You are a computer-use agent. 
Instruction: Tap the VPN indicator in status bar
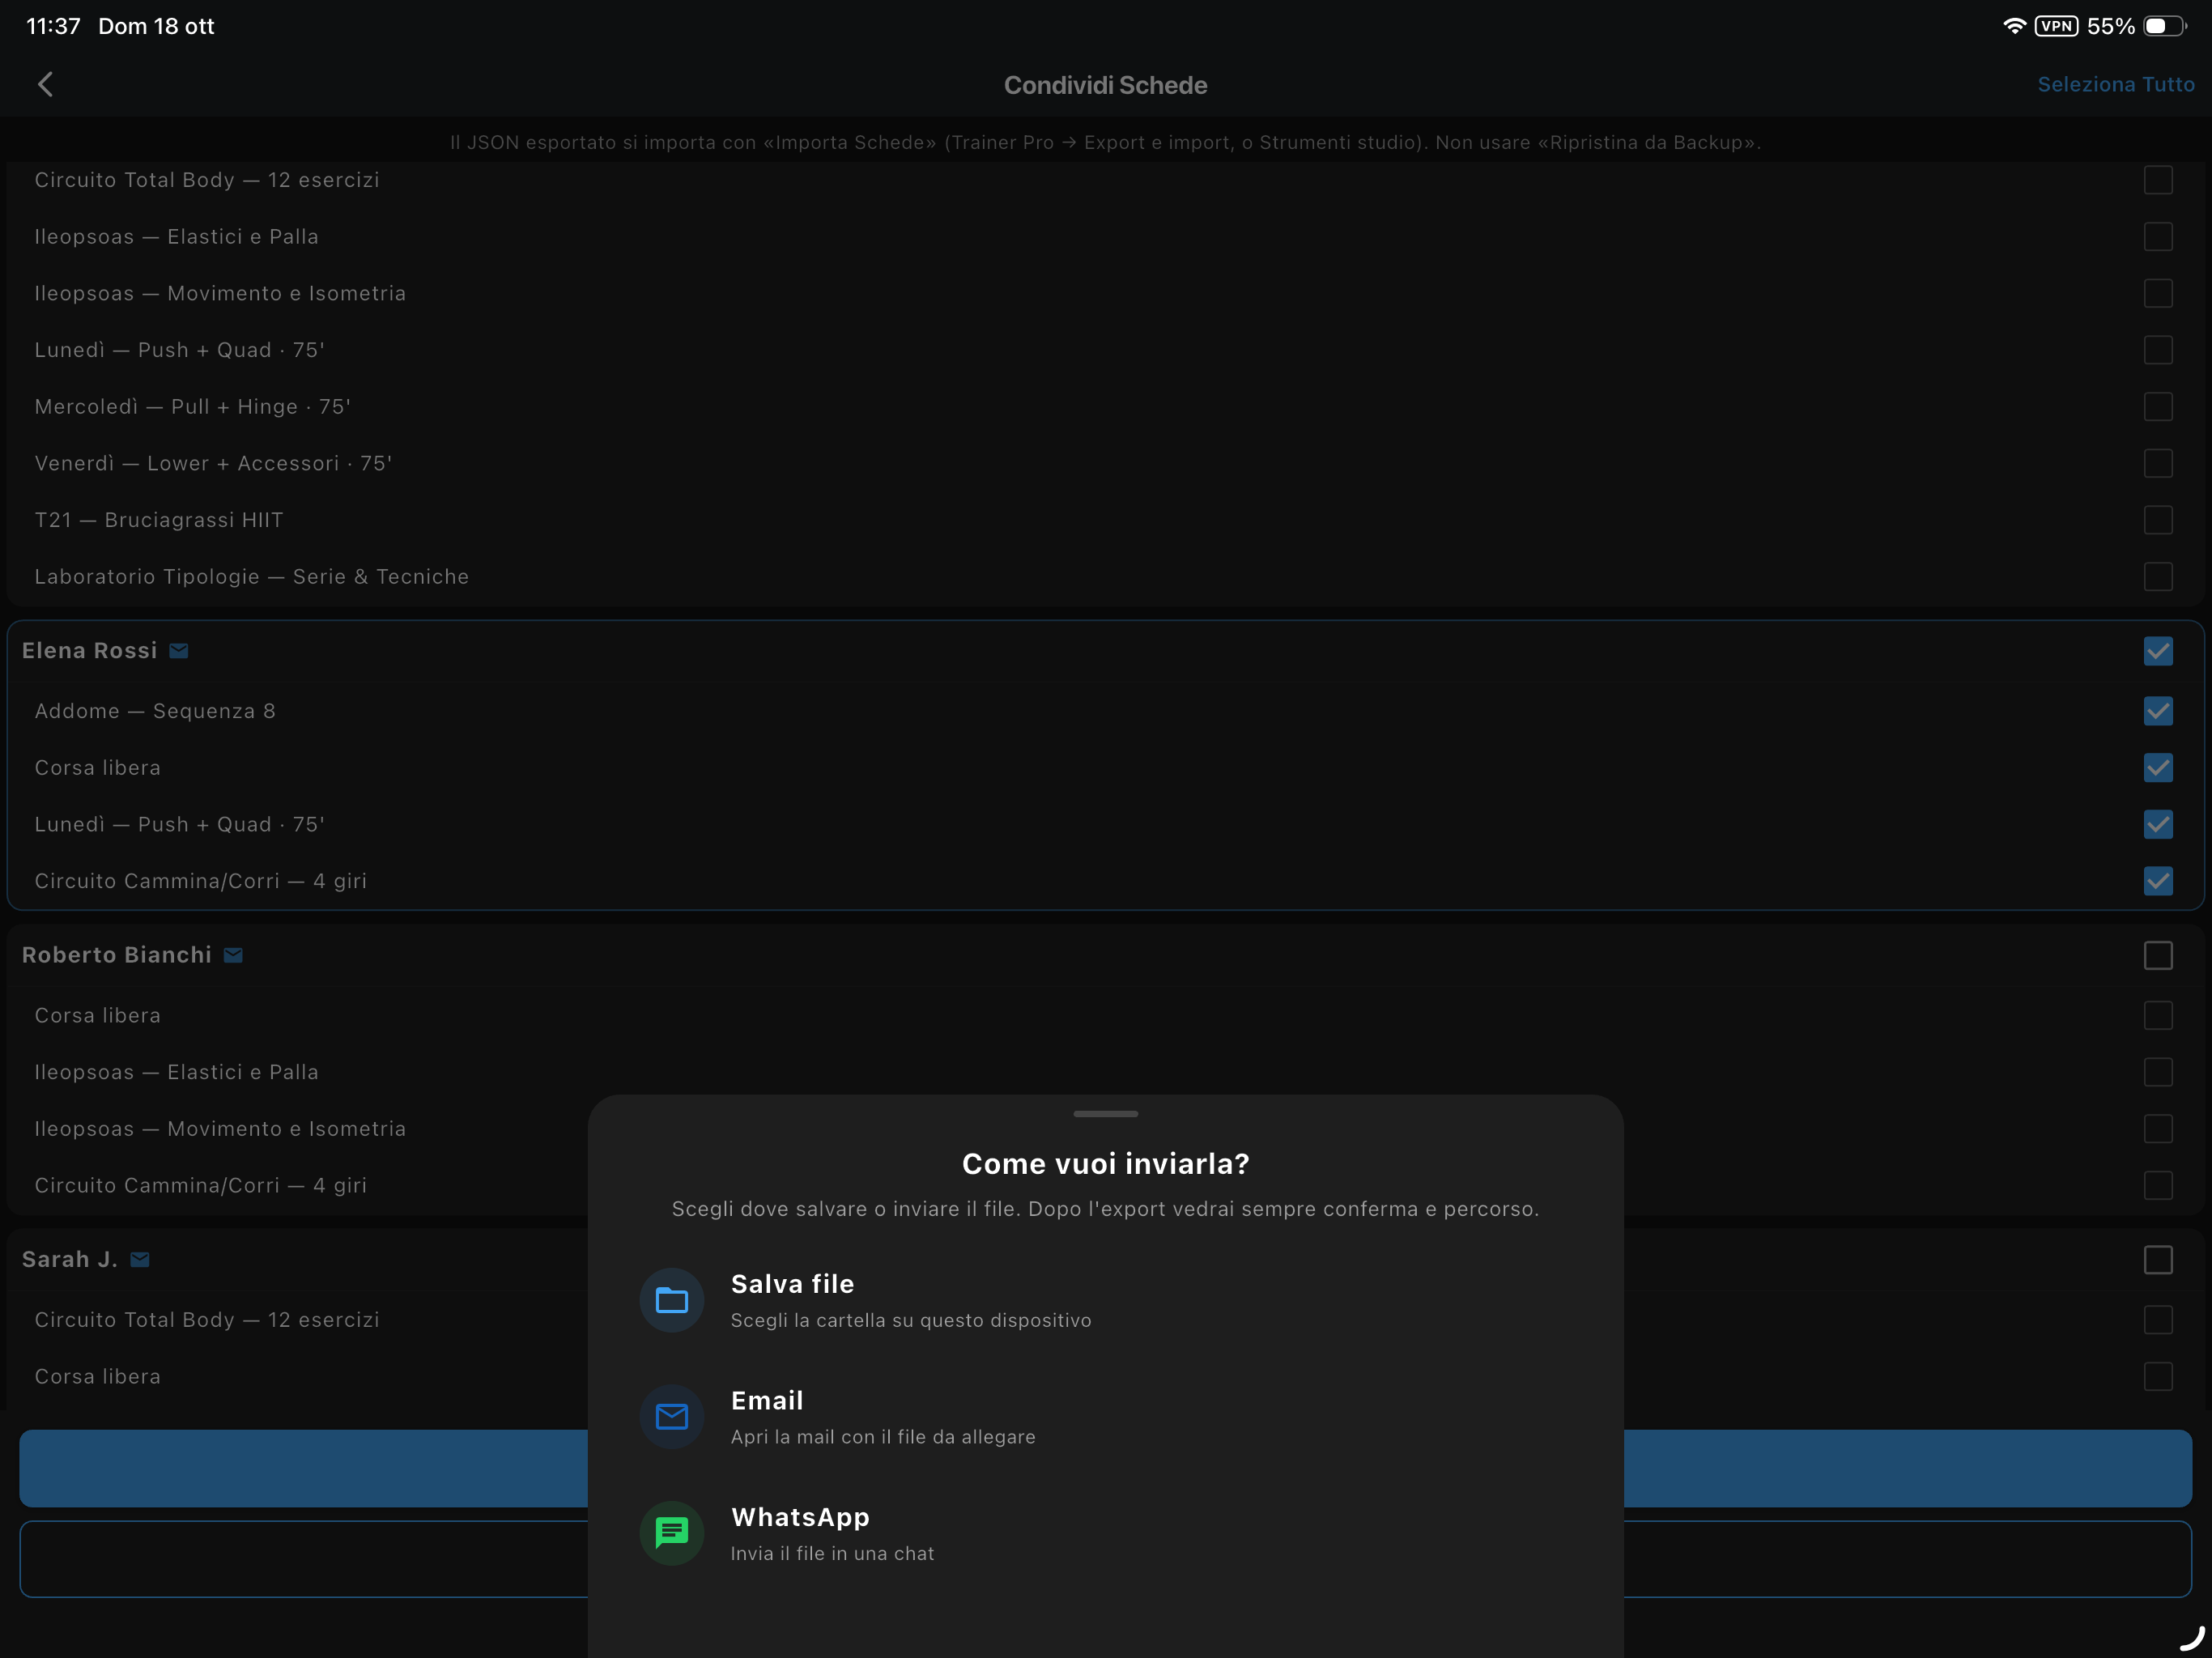(x=2056, y=26)
